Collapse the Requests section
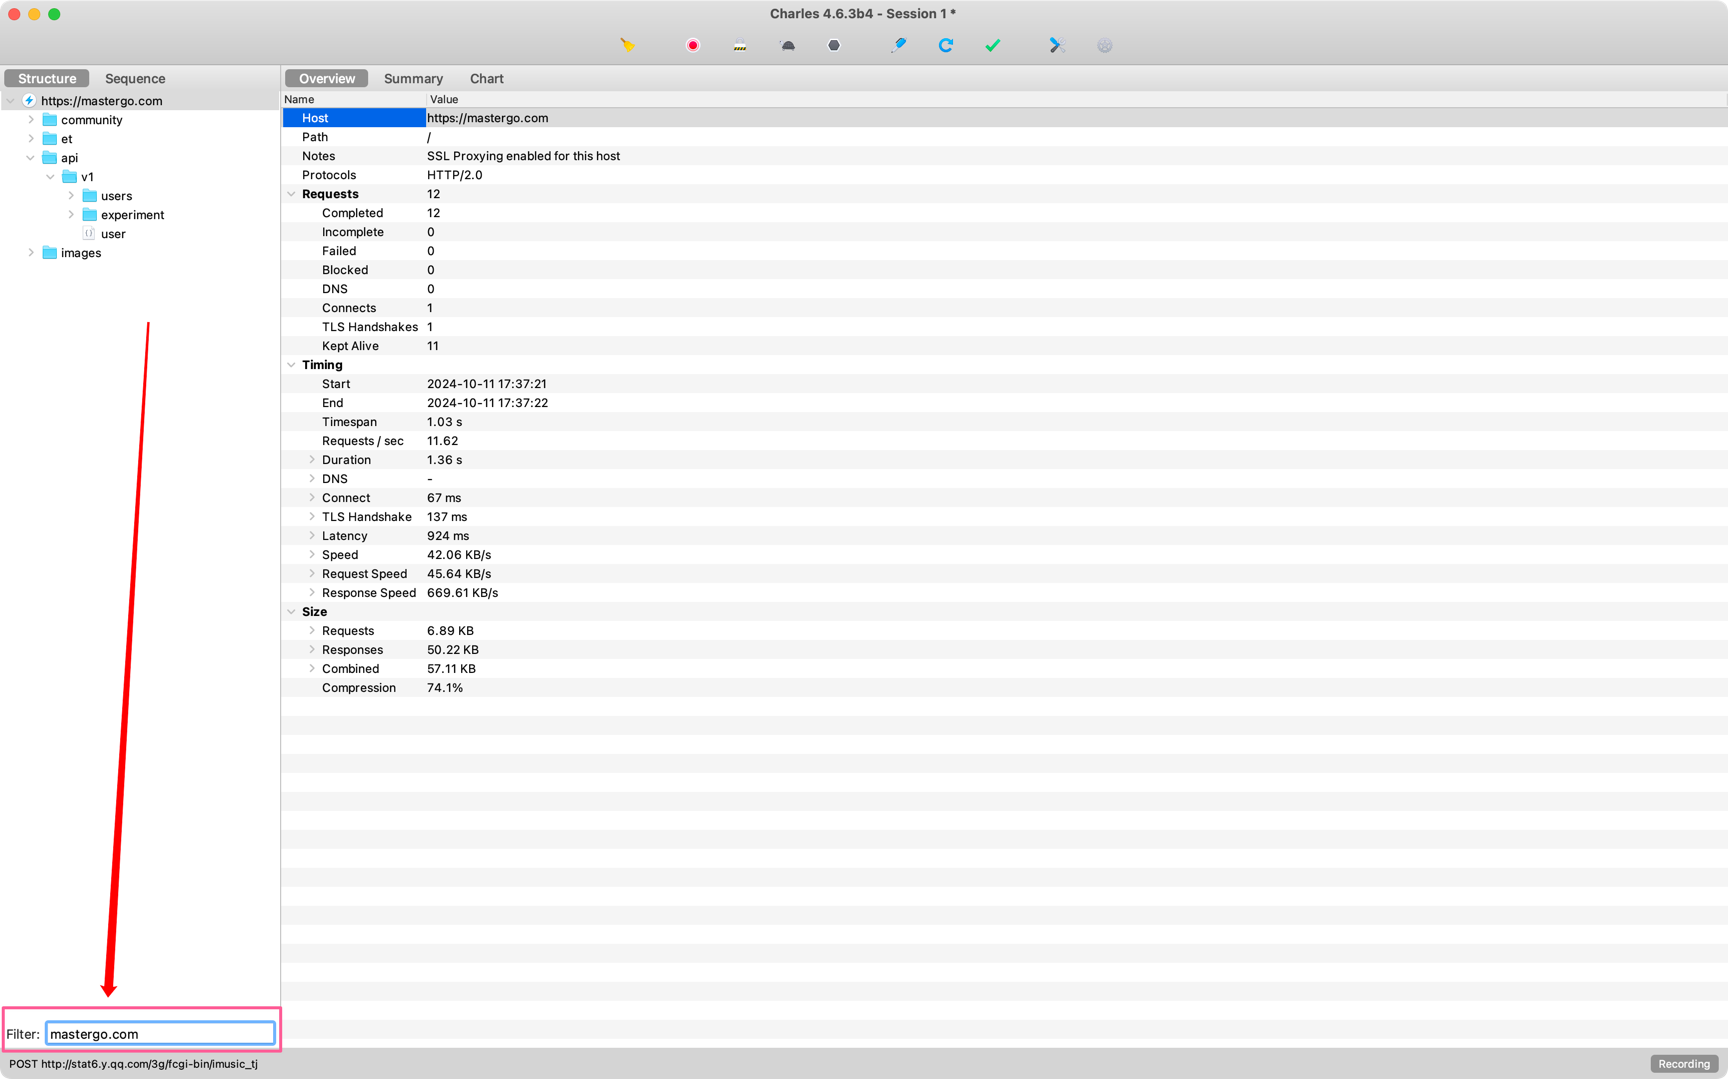The image size is (1728, 1079). pos(292,194)
